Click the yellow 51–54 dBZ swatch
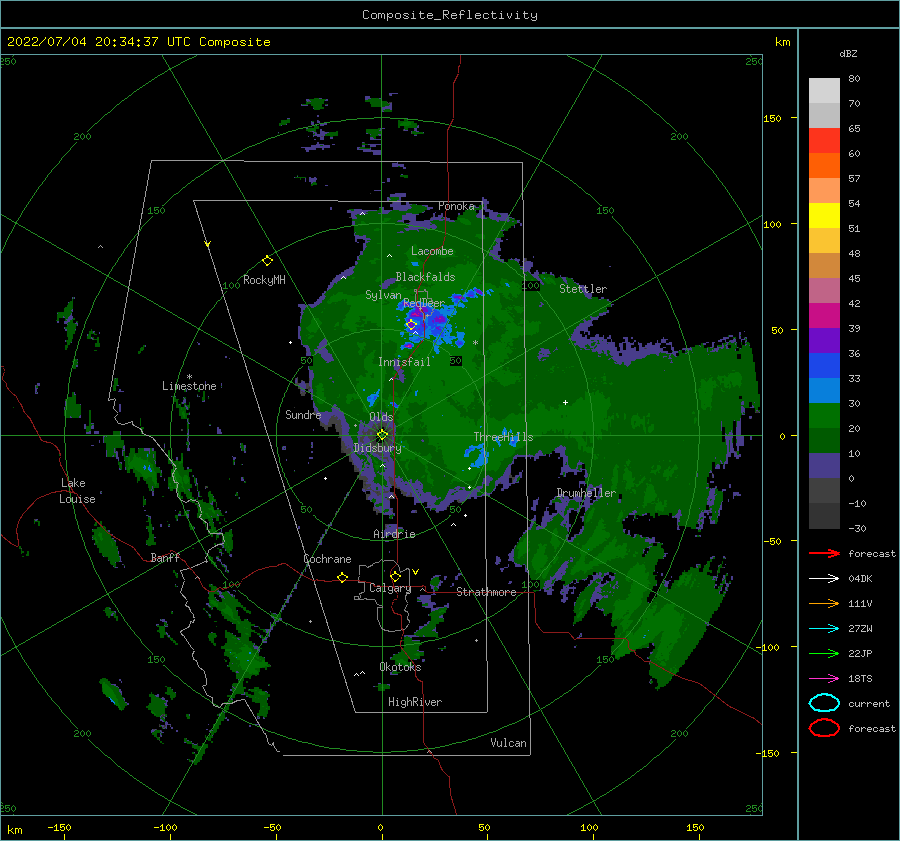The image size is (900, 841). click(824, 216)
